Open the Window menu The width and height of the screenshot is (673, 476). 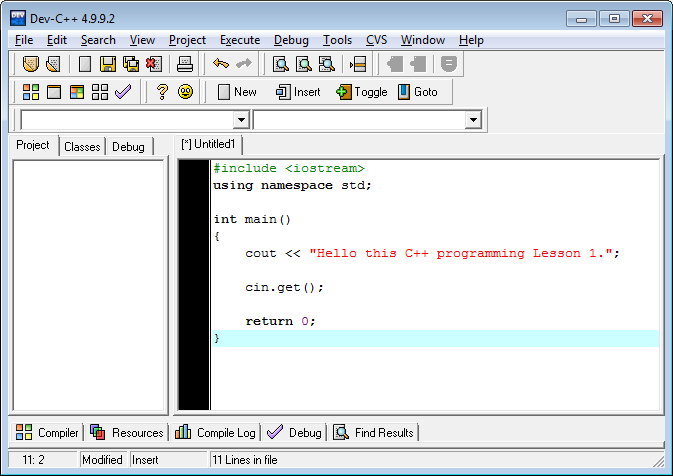423,40
